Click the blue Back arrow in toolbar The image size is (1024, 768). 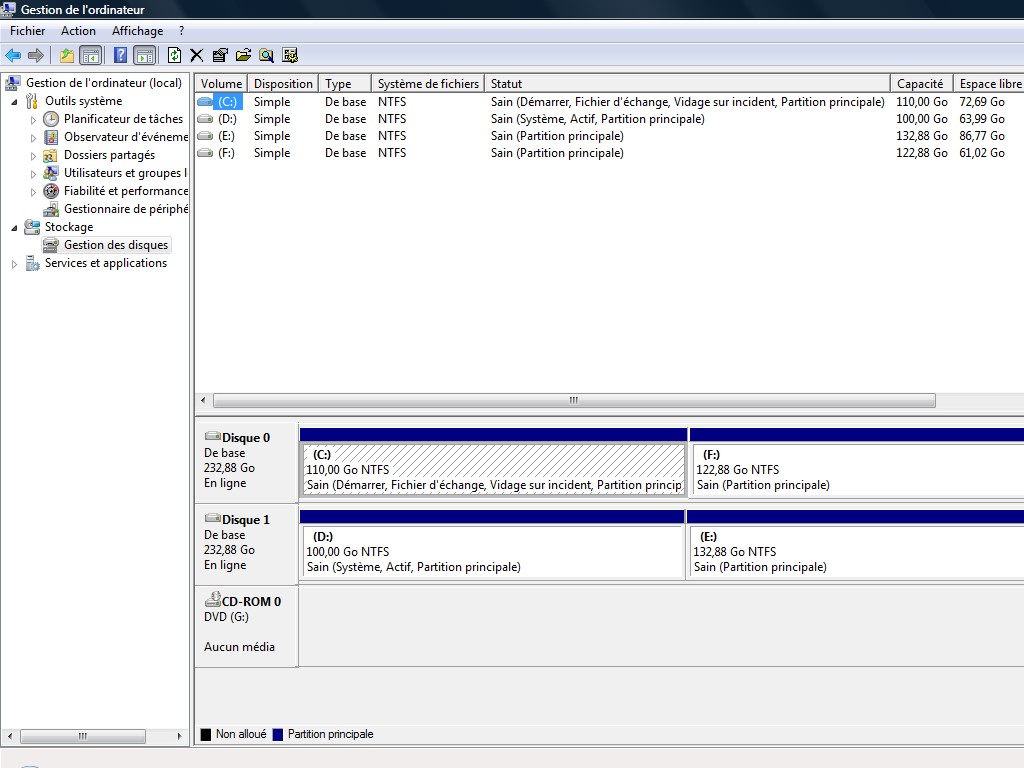coord(13,55)
